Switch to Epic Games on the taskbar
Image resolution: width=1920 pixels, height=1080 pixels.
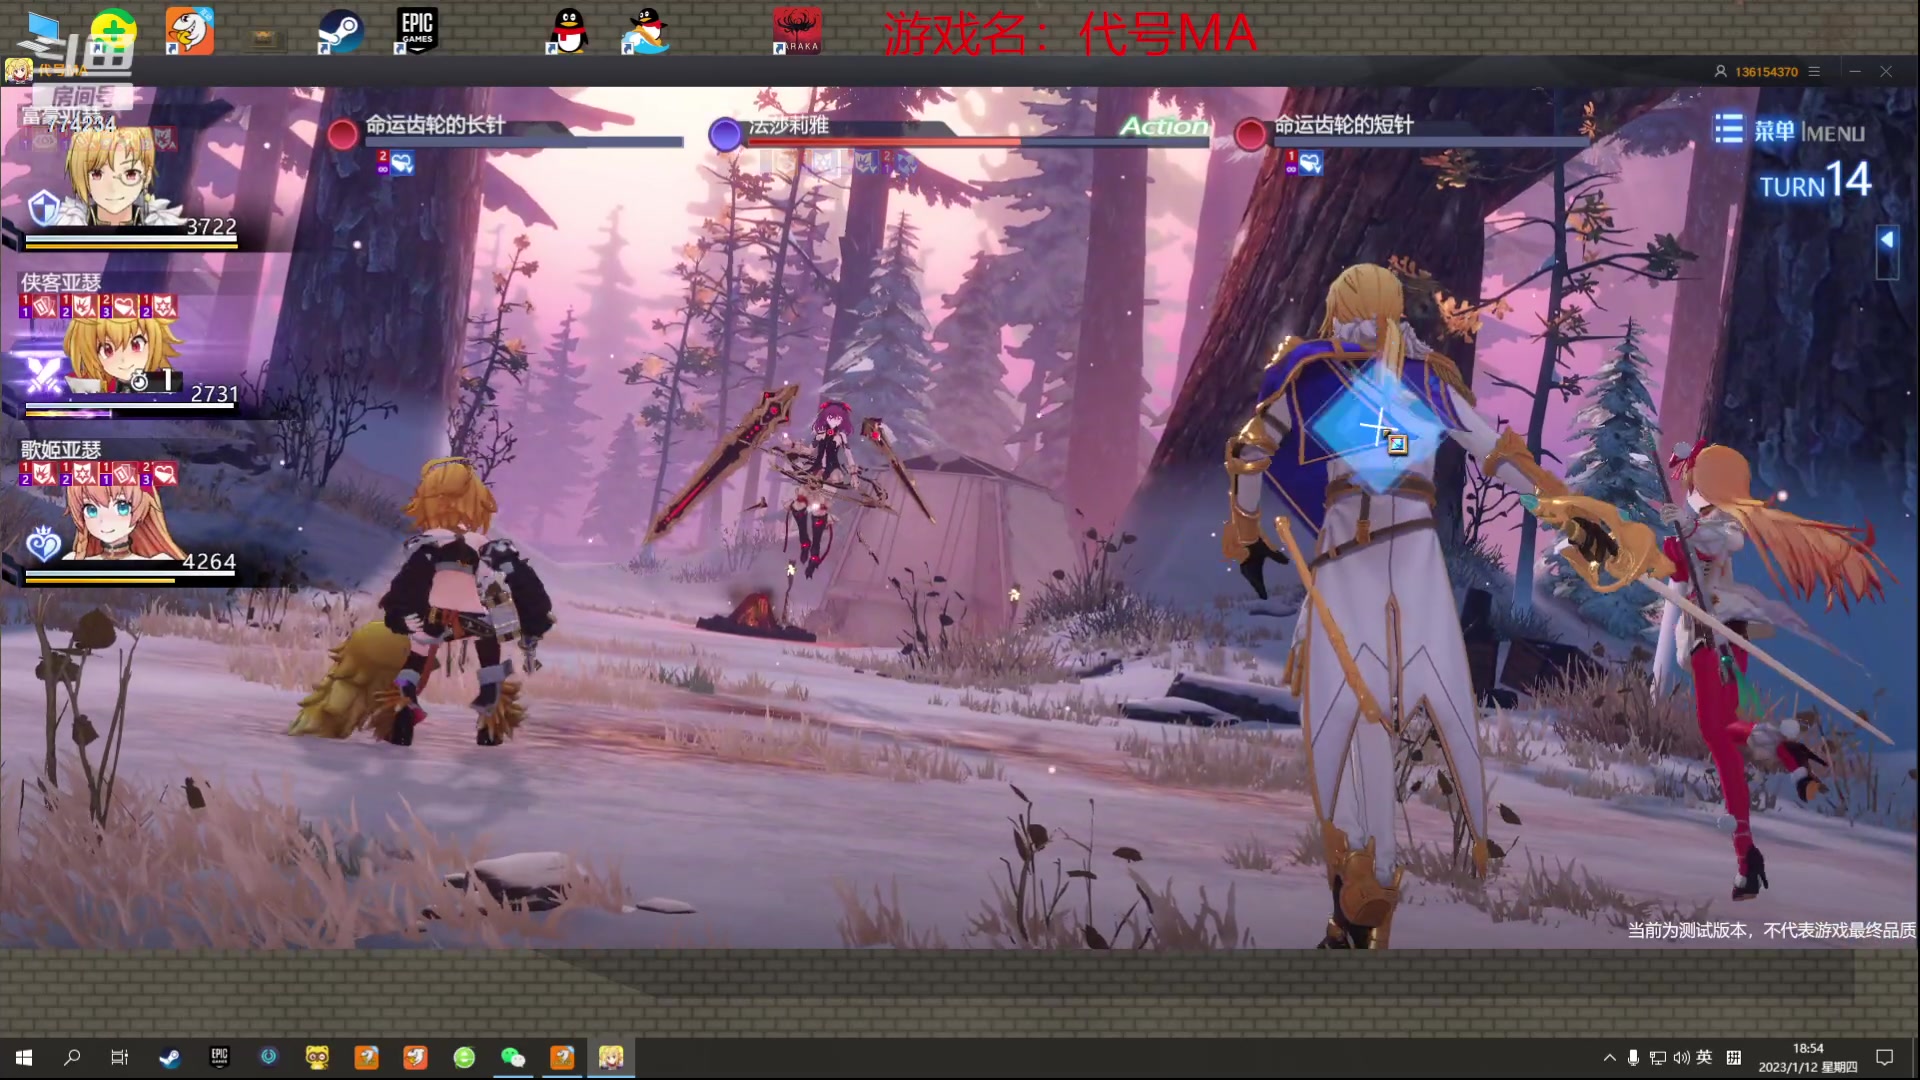tap(219, 1057)
